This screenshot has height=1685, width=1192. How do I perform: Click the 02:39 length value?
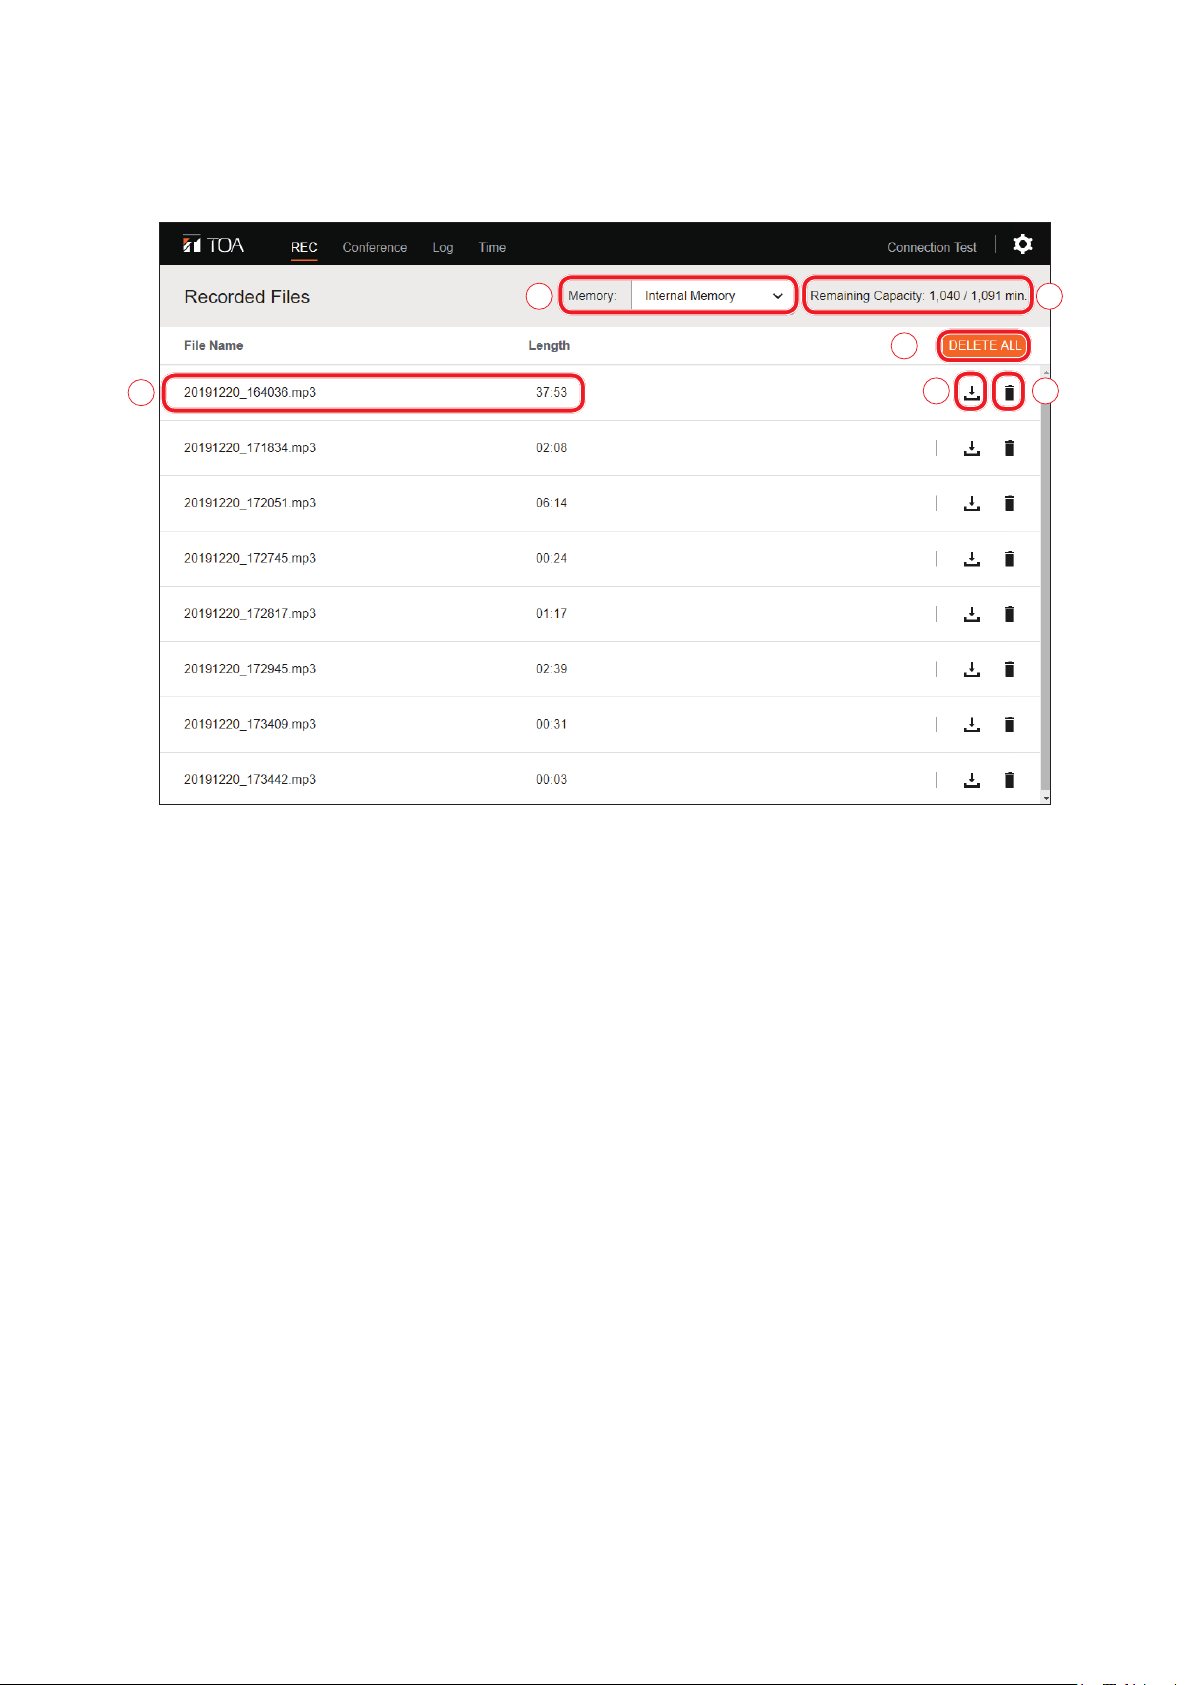point(551,669)
